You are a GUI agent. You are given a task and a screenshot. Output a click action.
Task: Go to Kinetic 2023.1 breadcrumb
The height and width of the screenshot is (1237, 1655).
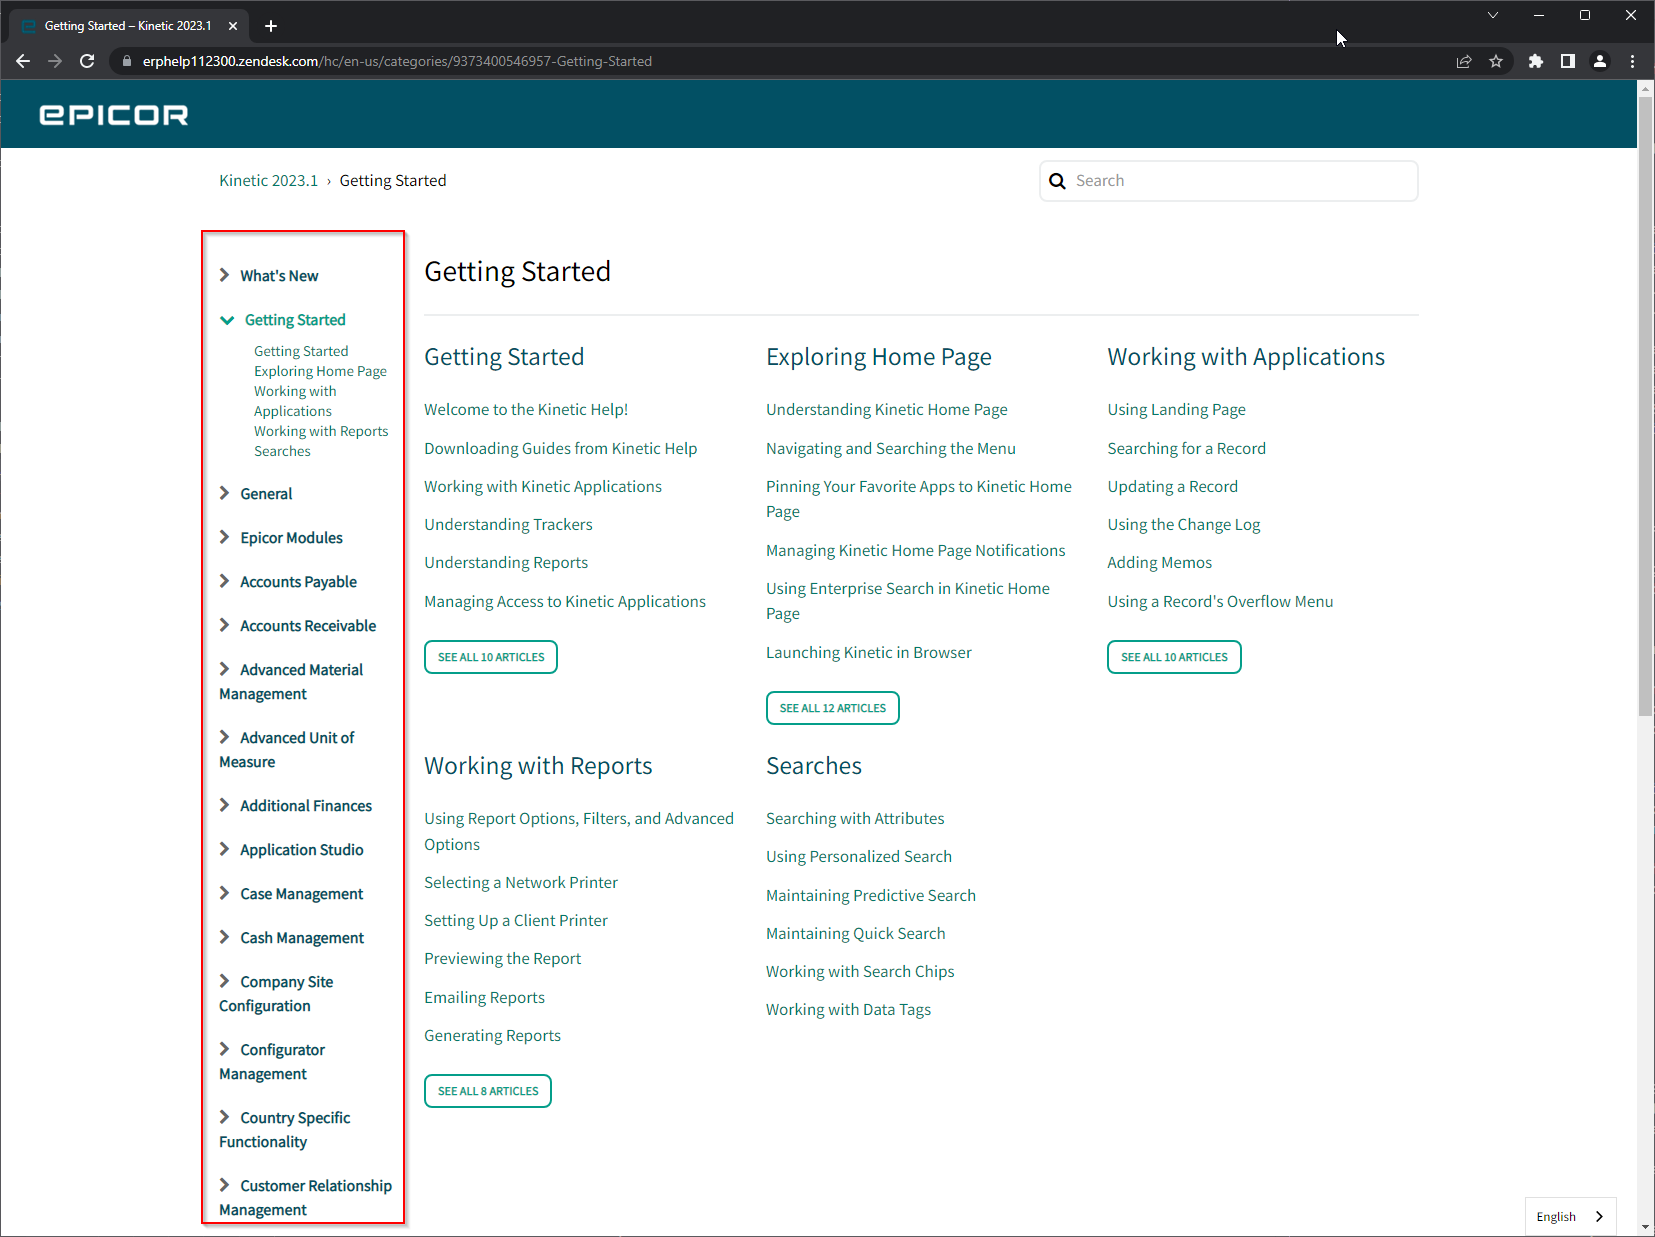click(x=268, y=181)
